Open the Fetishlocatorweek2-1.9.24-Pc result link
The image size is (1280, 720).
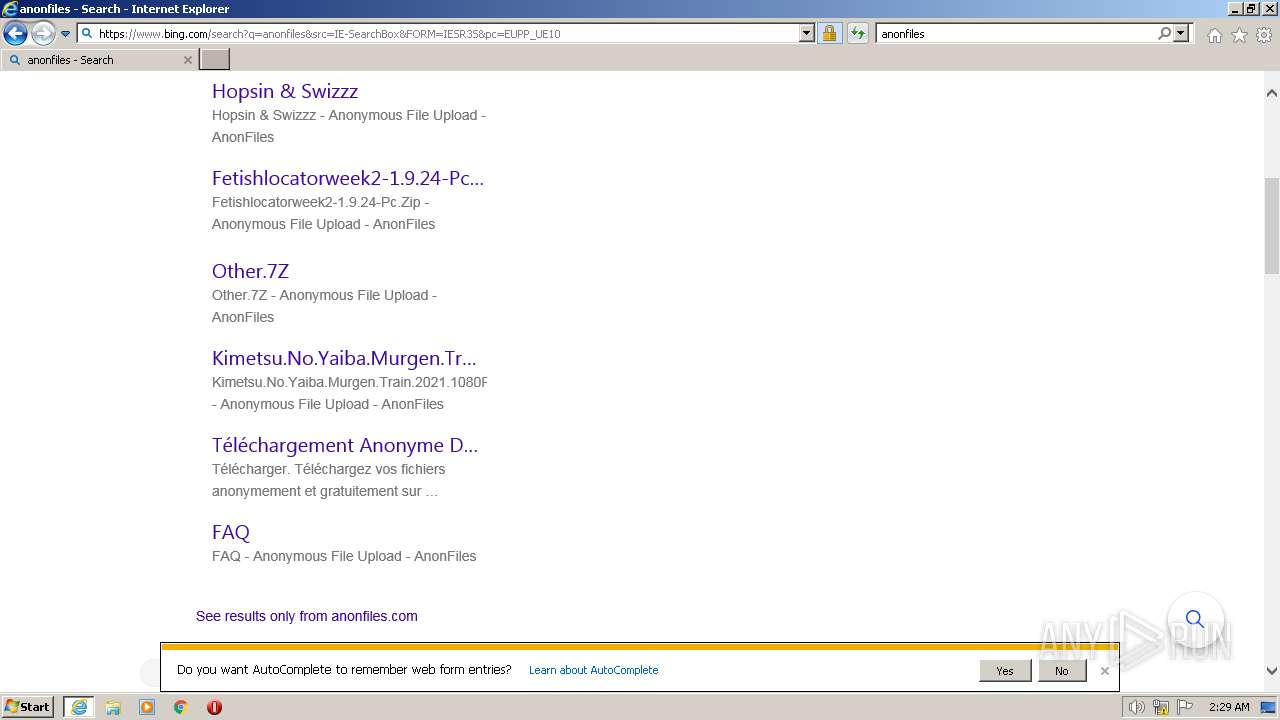tap(348, 178)
